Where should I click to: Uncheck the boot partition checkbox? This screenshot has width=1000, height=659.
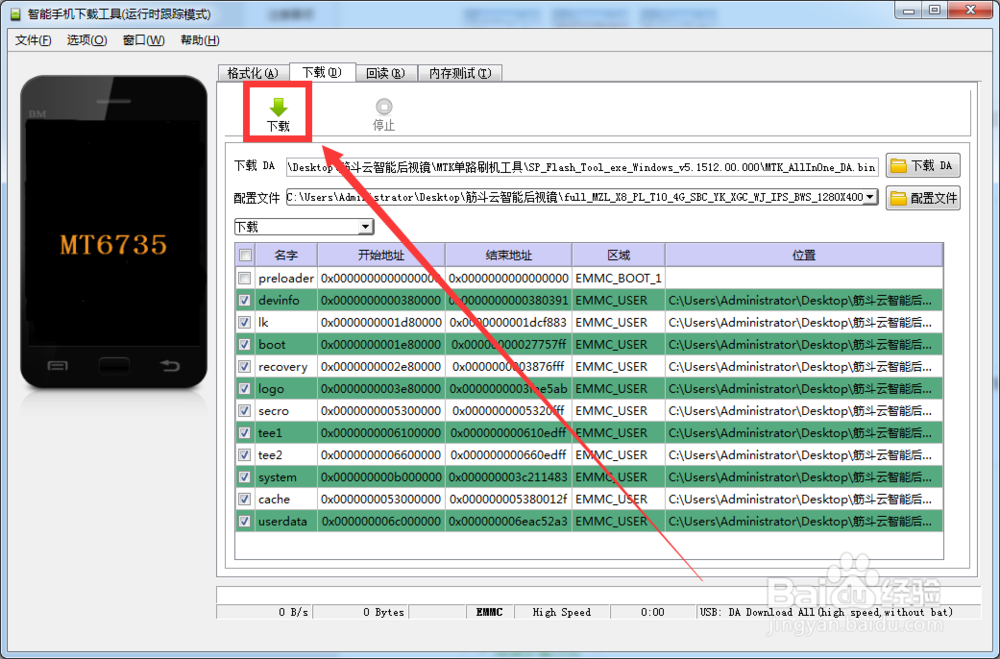[244, 344]
